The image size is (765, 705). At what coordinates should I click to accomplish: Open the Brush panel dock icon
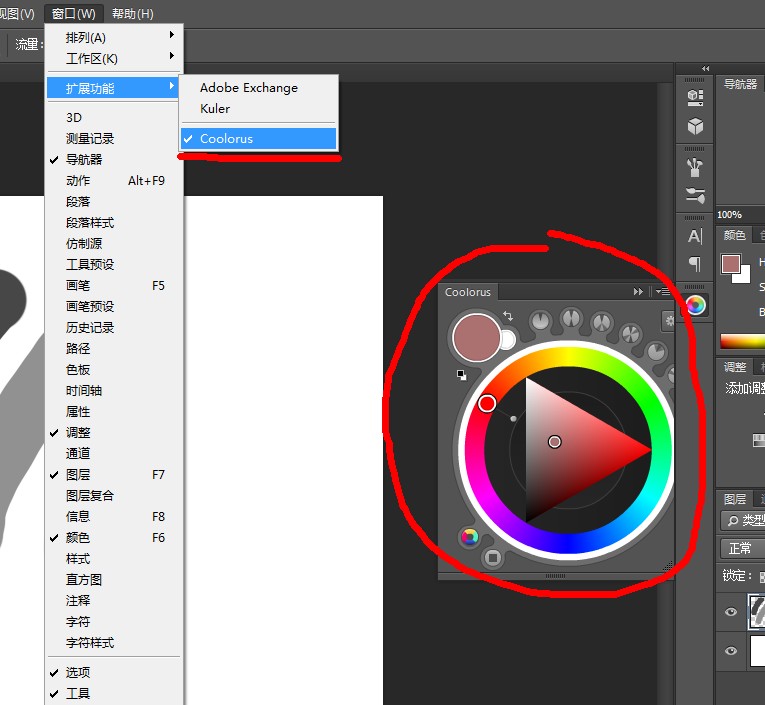click(x=695, y=196)
